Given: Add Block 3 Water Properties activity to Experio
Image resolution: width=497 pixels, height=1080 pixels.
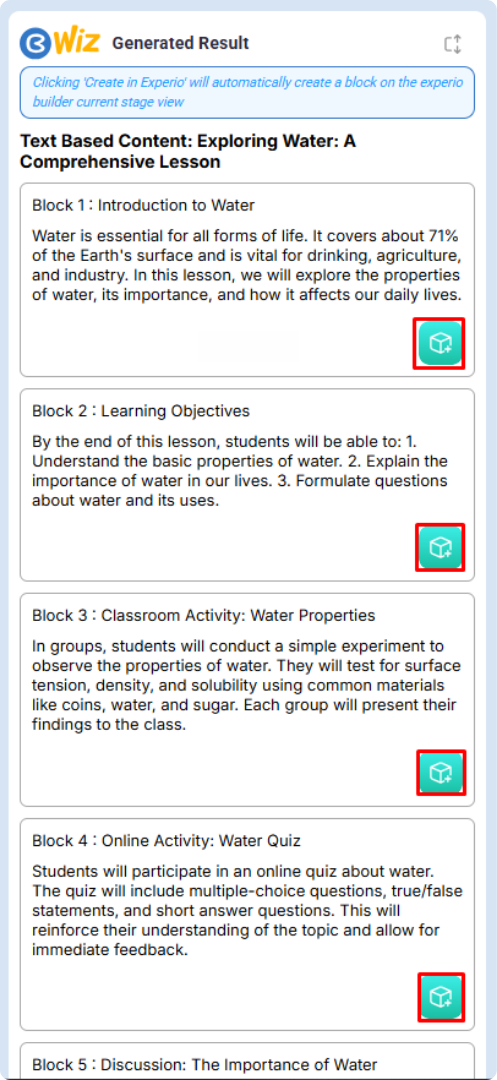Looking at the screenshot, I should 439,772.
